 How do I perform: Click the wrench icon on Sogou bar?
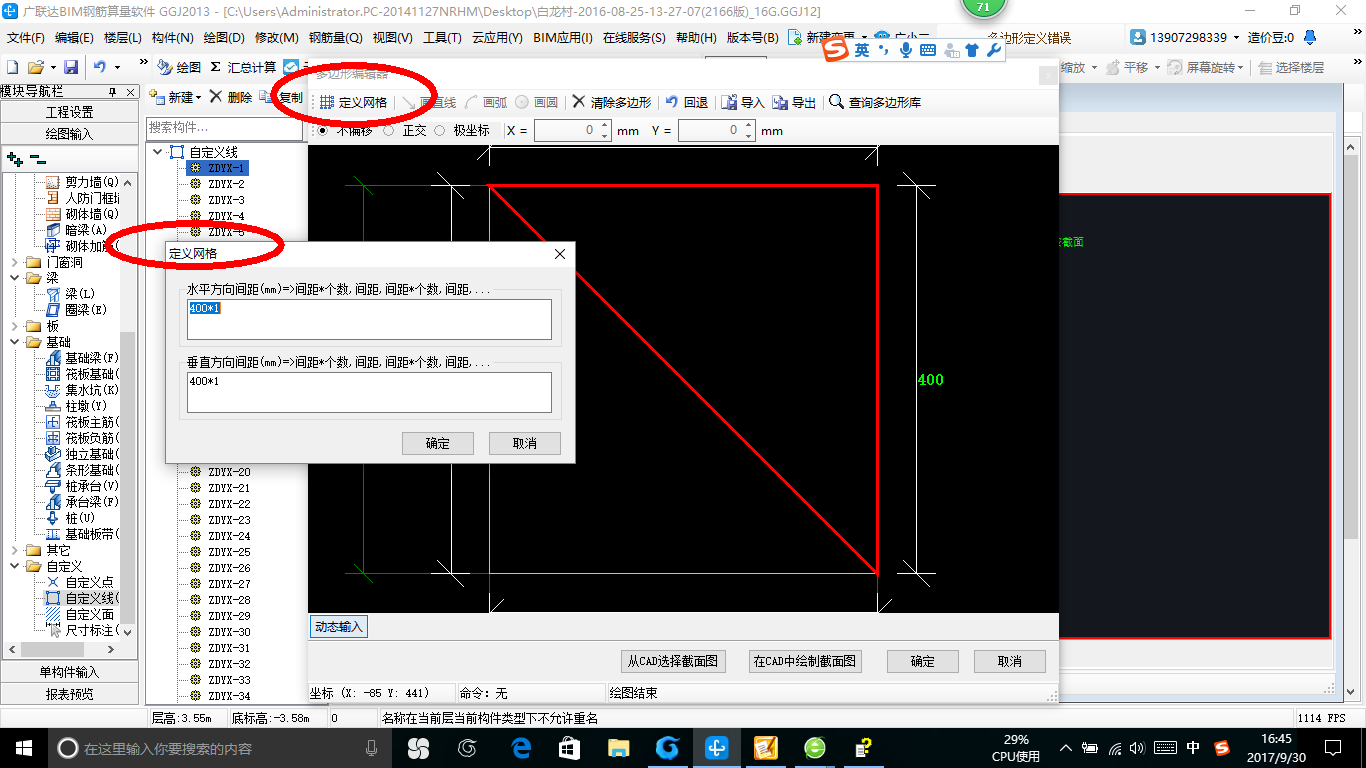click(x=993, y=49)
